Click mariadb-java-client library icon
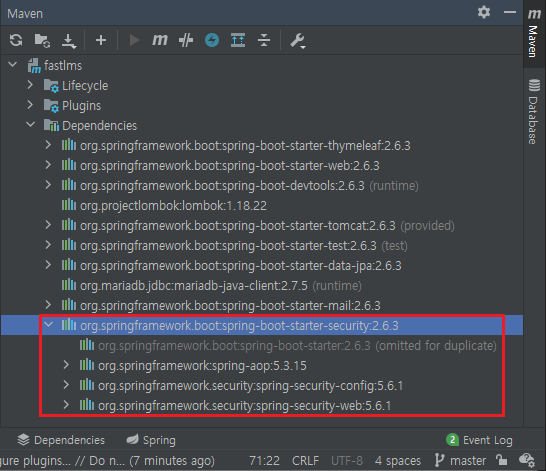Screen dimensions: 546x471 pos(69,285)
